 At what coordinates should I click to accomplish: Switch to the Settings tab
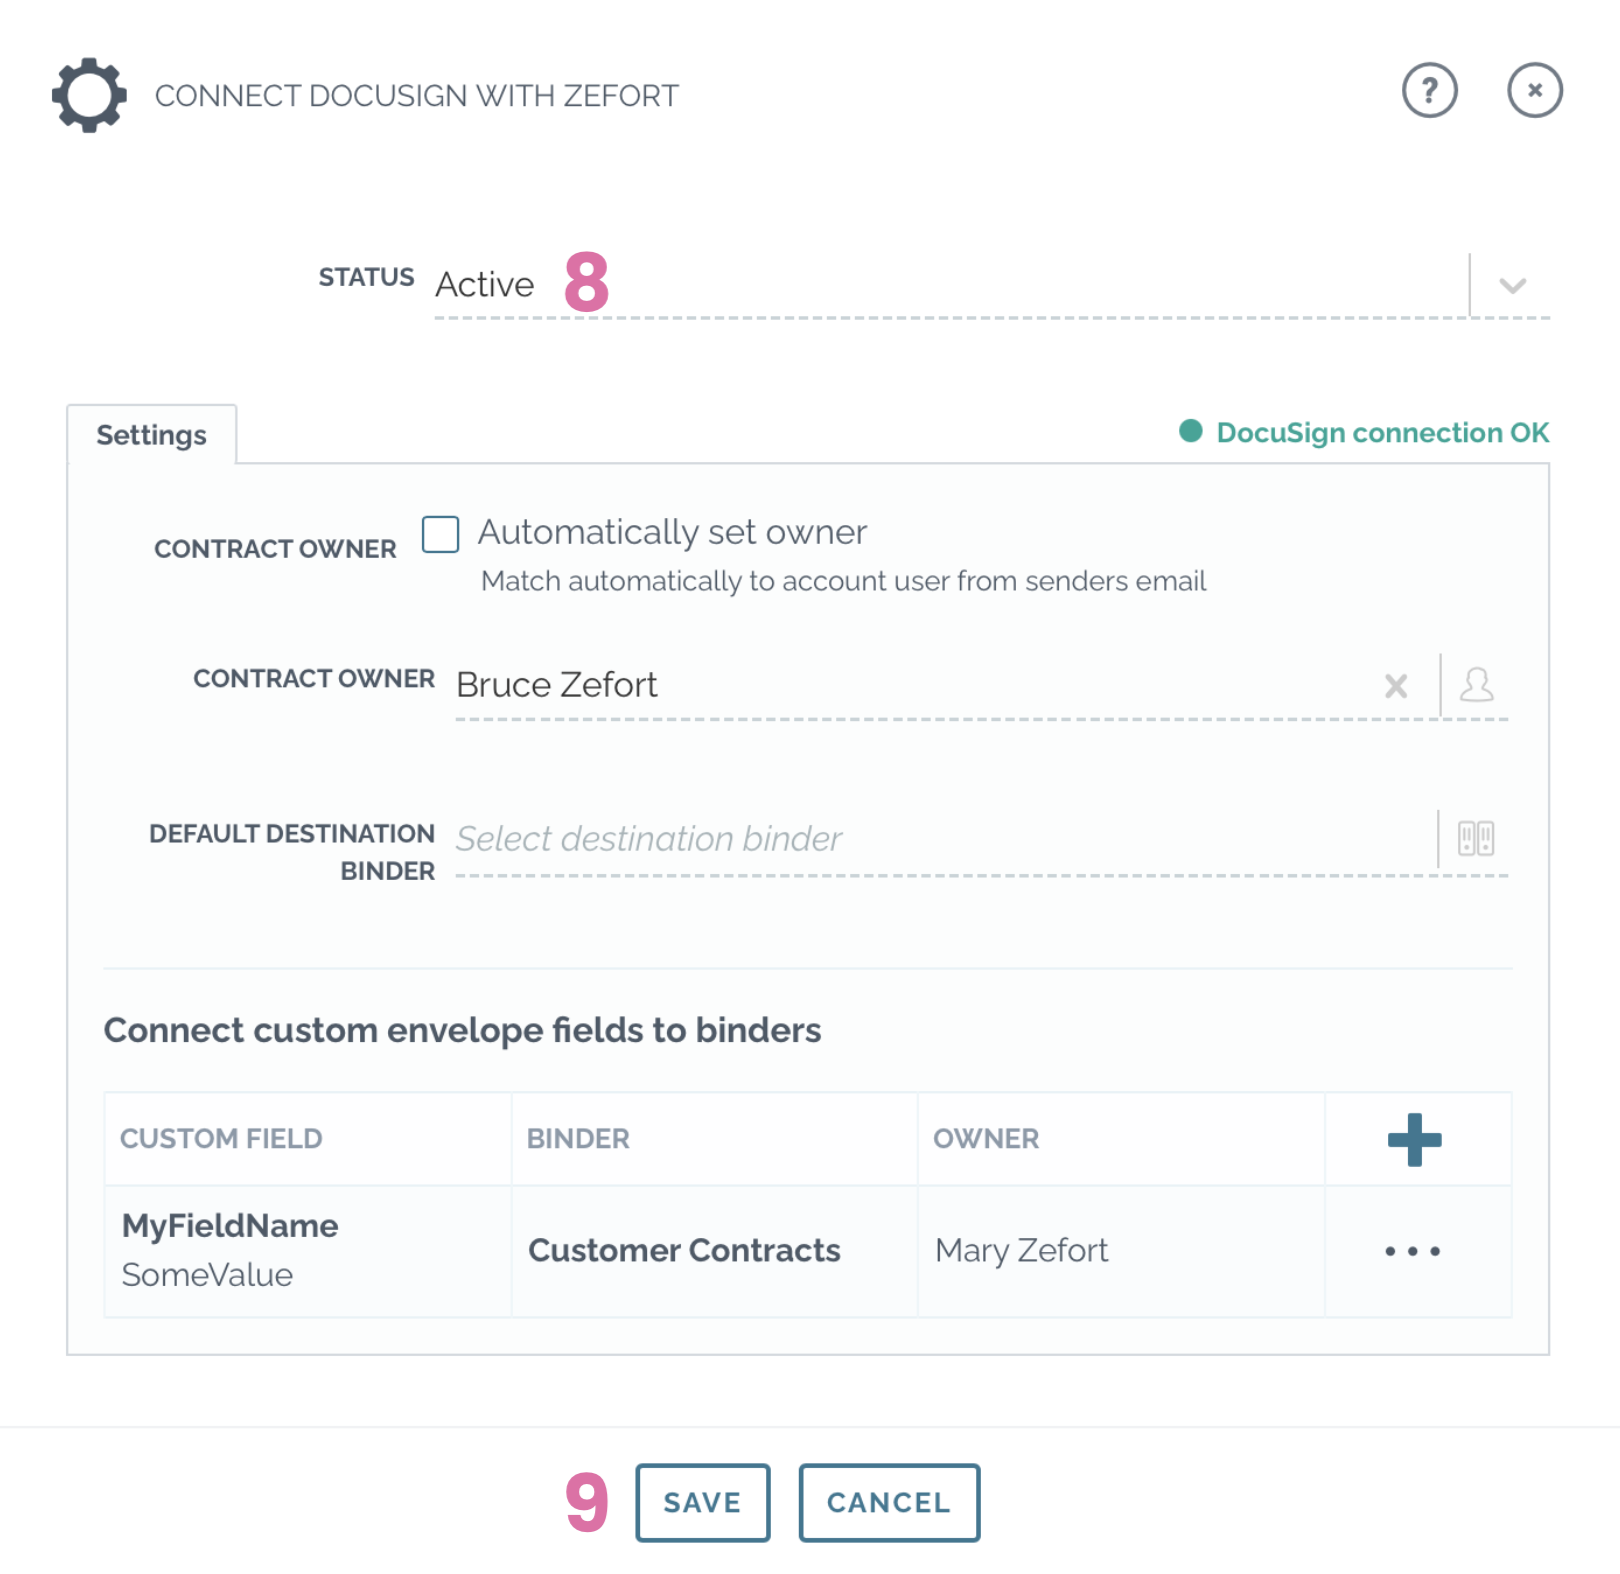152,435
